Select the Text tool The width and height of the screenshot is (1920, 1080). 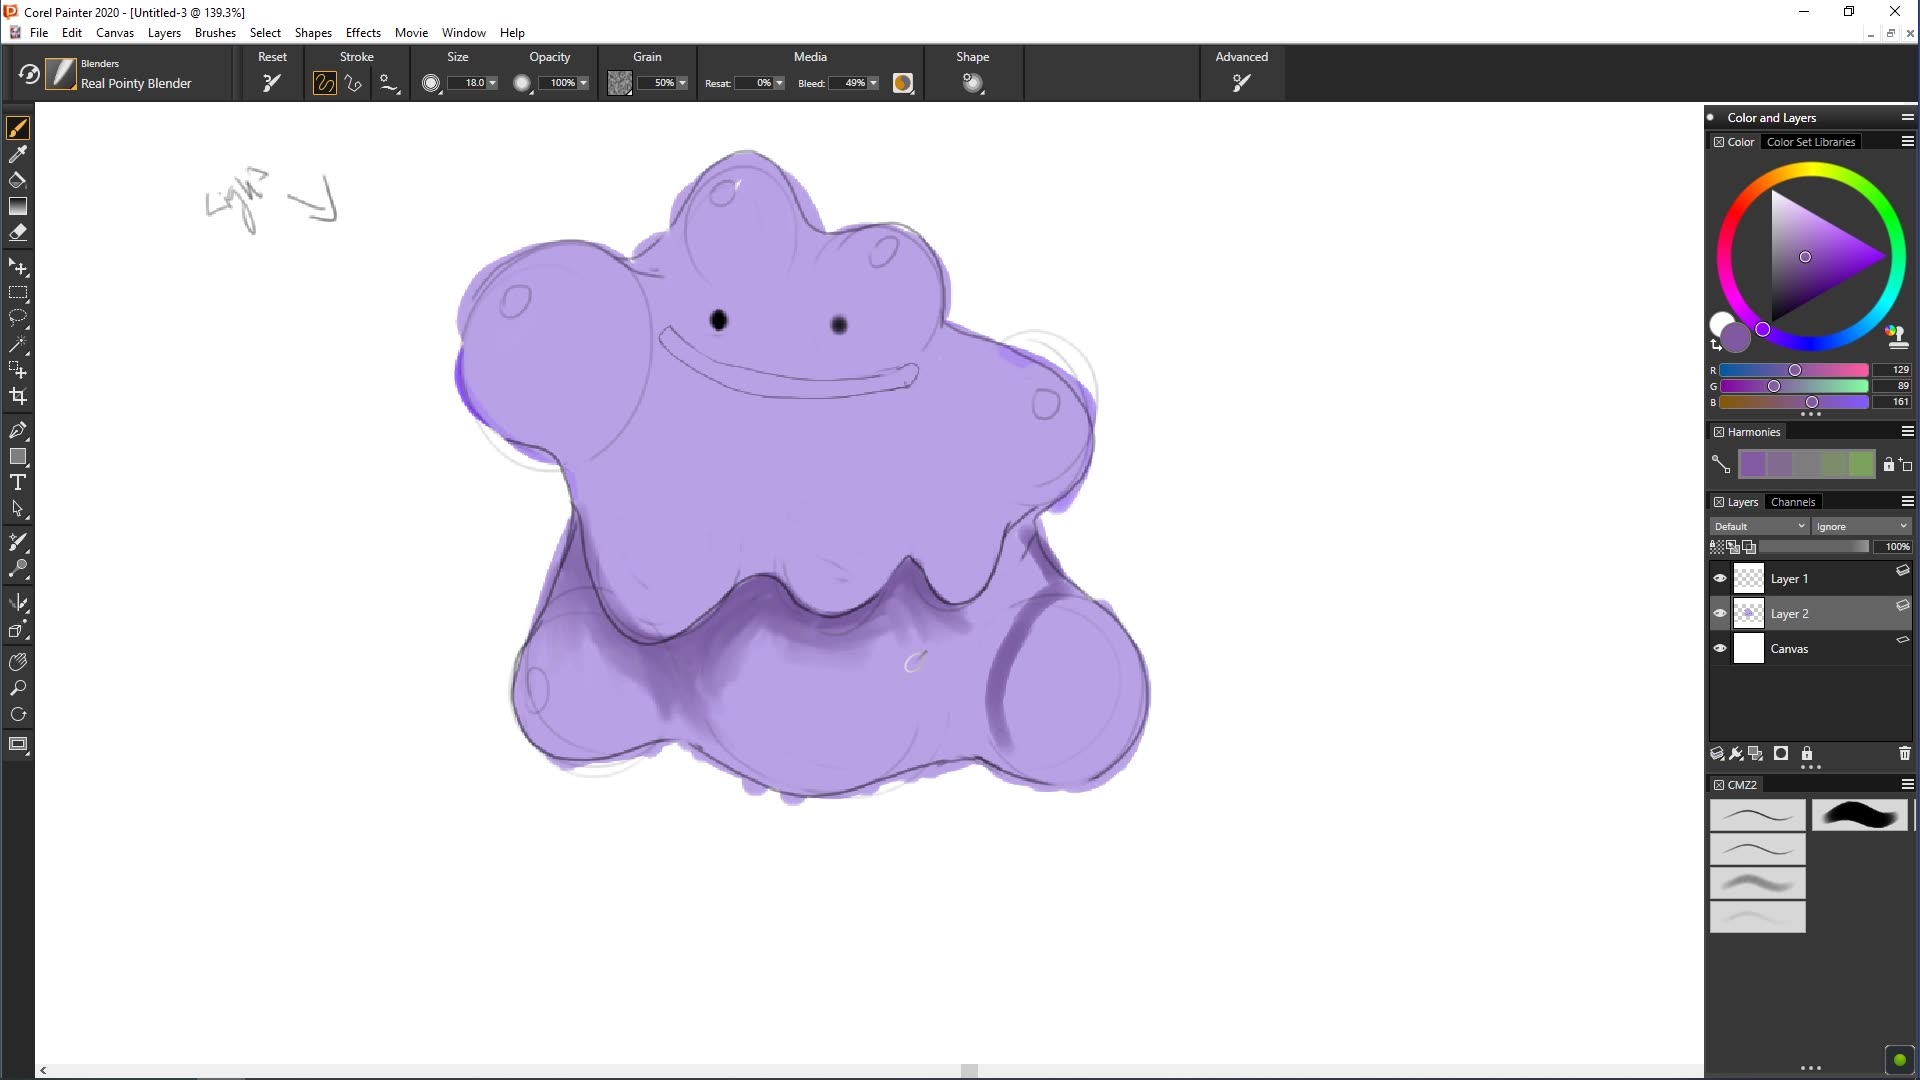(x=18, y=482)
